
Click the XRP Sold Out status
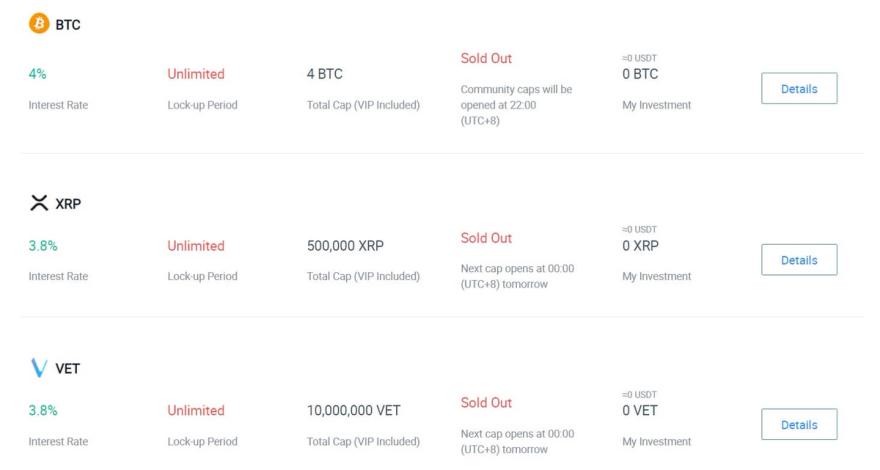click(x=486, y=240)
